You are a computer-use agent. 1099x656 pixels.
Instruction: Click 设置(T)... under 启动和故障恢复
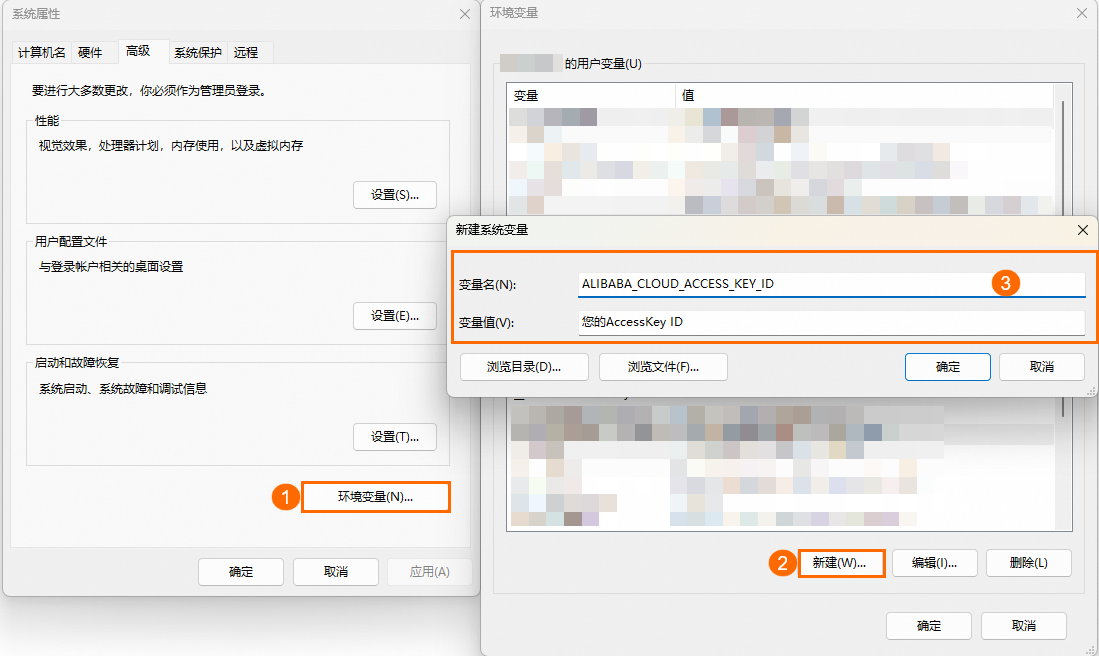click(395, 437)
